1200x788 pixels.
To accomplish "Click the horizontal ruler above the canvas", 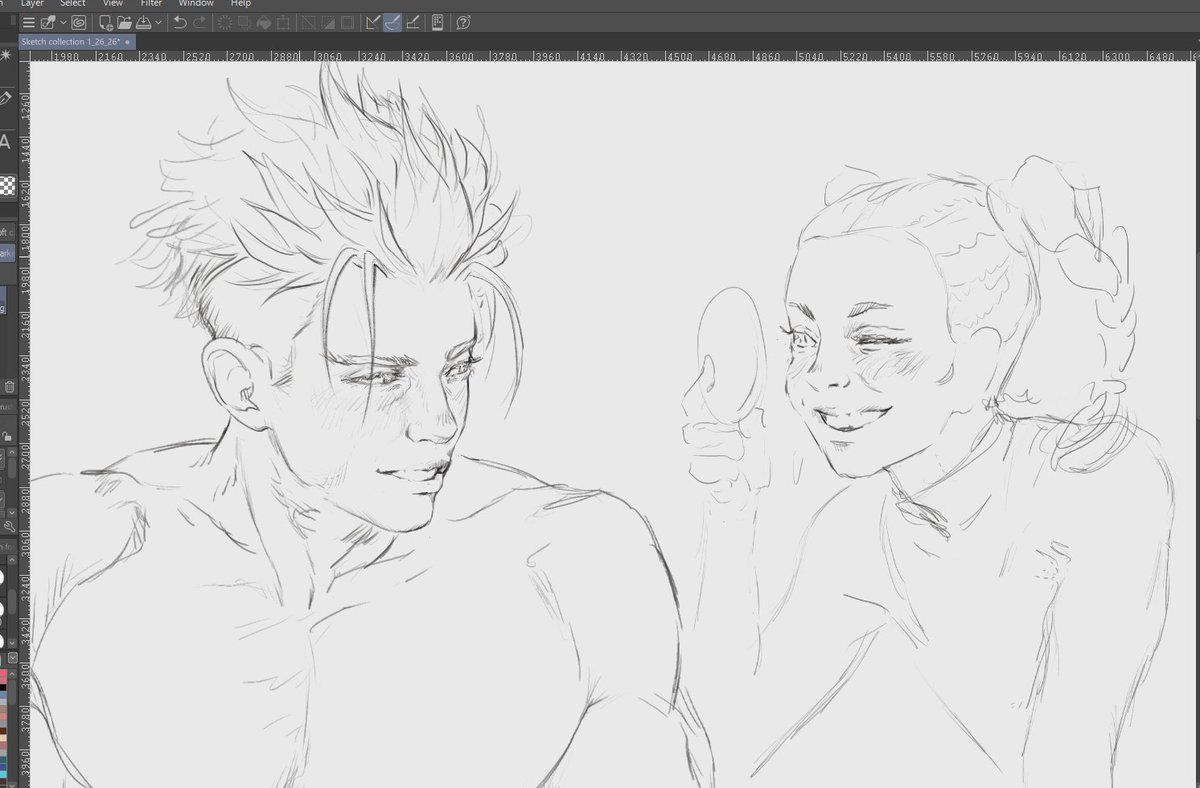I will 614,57.
